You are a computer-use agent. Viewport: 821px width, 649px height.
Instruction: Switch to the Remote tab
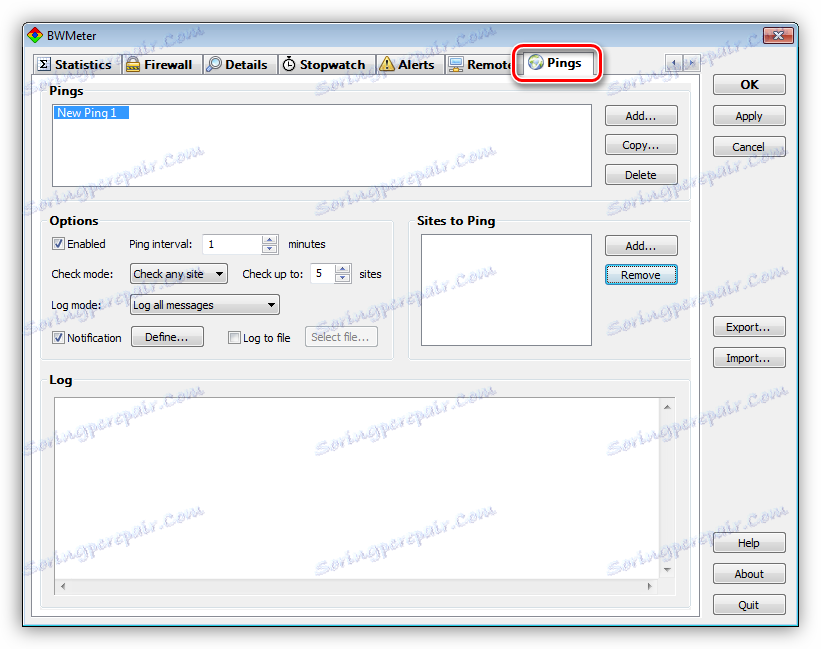click(x=479, y=64)
